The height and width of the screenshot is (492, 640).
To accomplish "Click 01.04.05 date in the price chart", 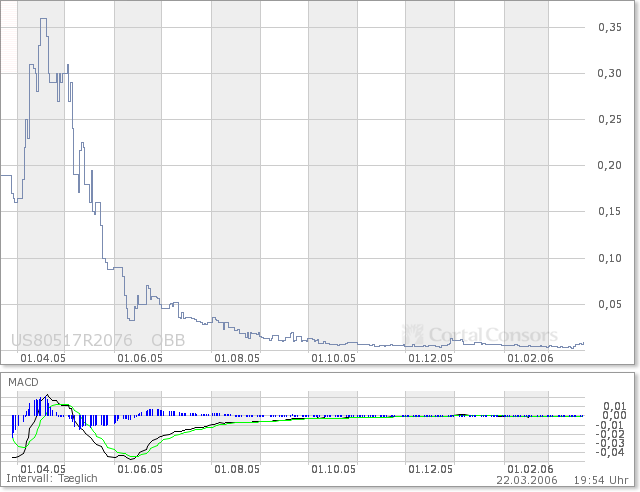I will click(43, 355).
